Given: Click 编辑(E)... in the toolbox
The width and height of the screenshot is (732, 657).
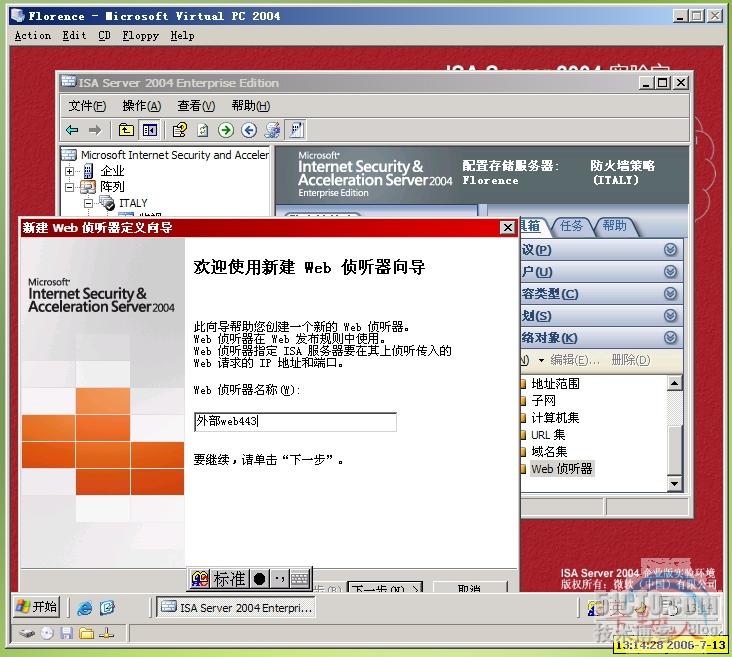Looking at the screenshot, I should 574,360.
